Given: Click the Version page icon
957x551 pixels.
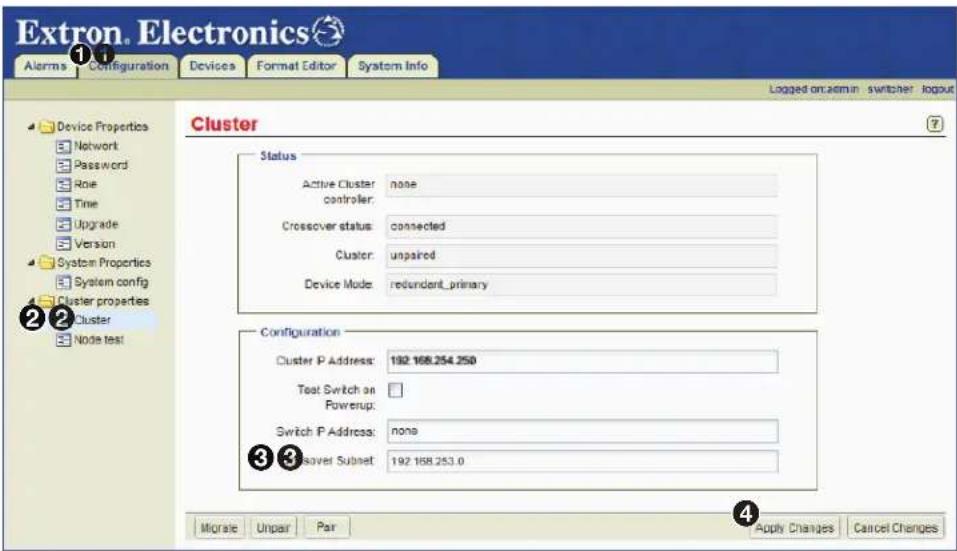Looking at the screenshot, I should (63, 243).
